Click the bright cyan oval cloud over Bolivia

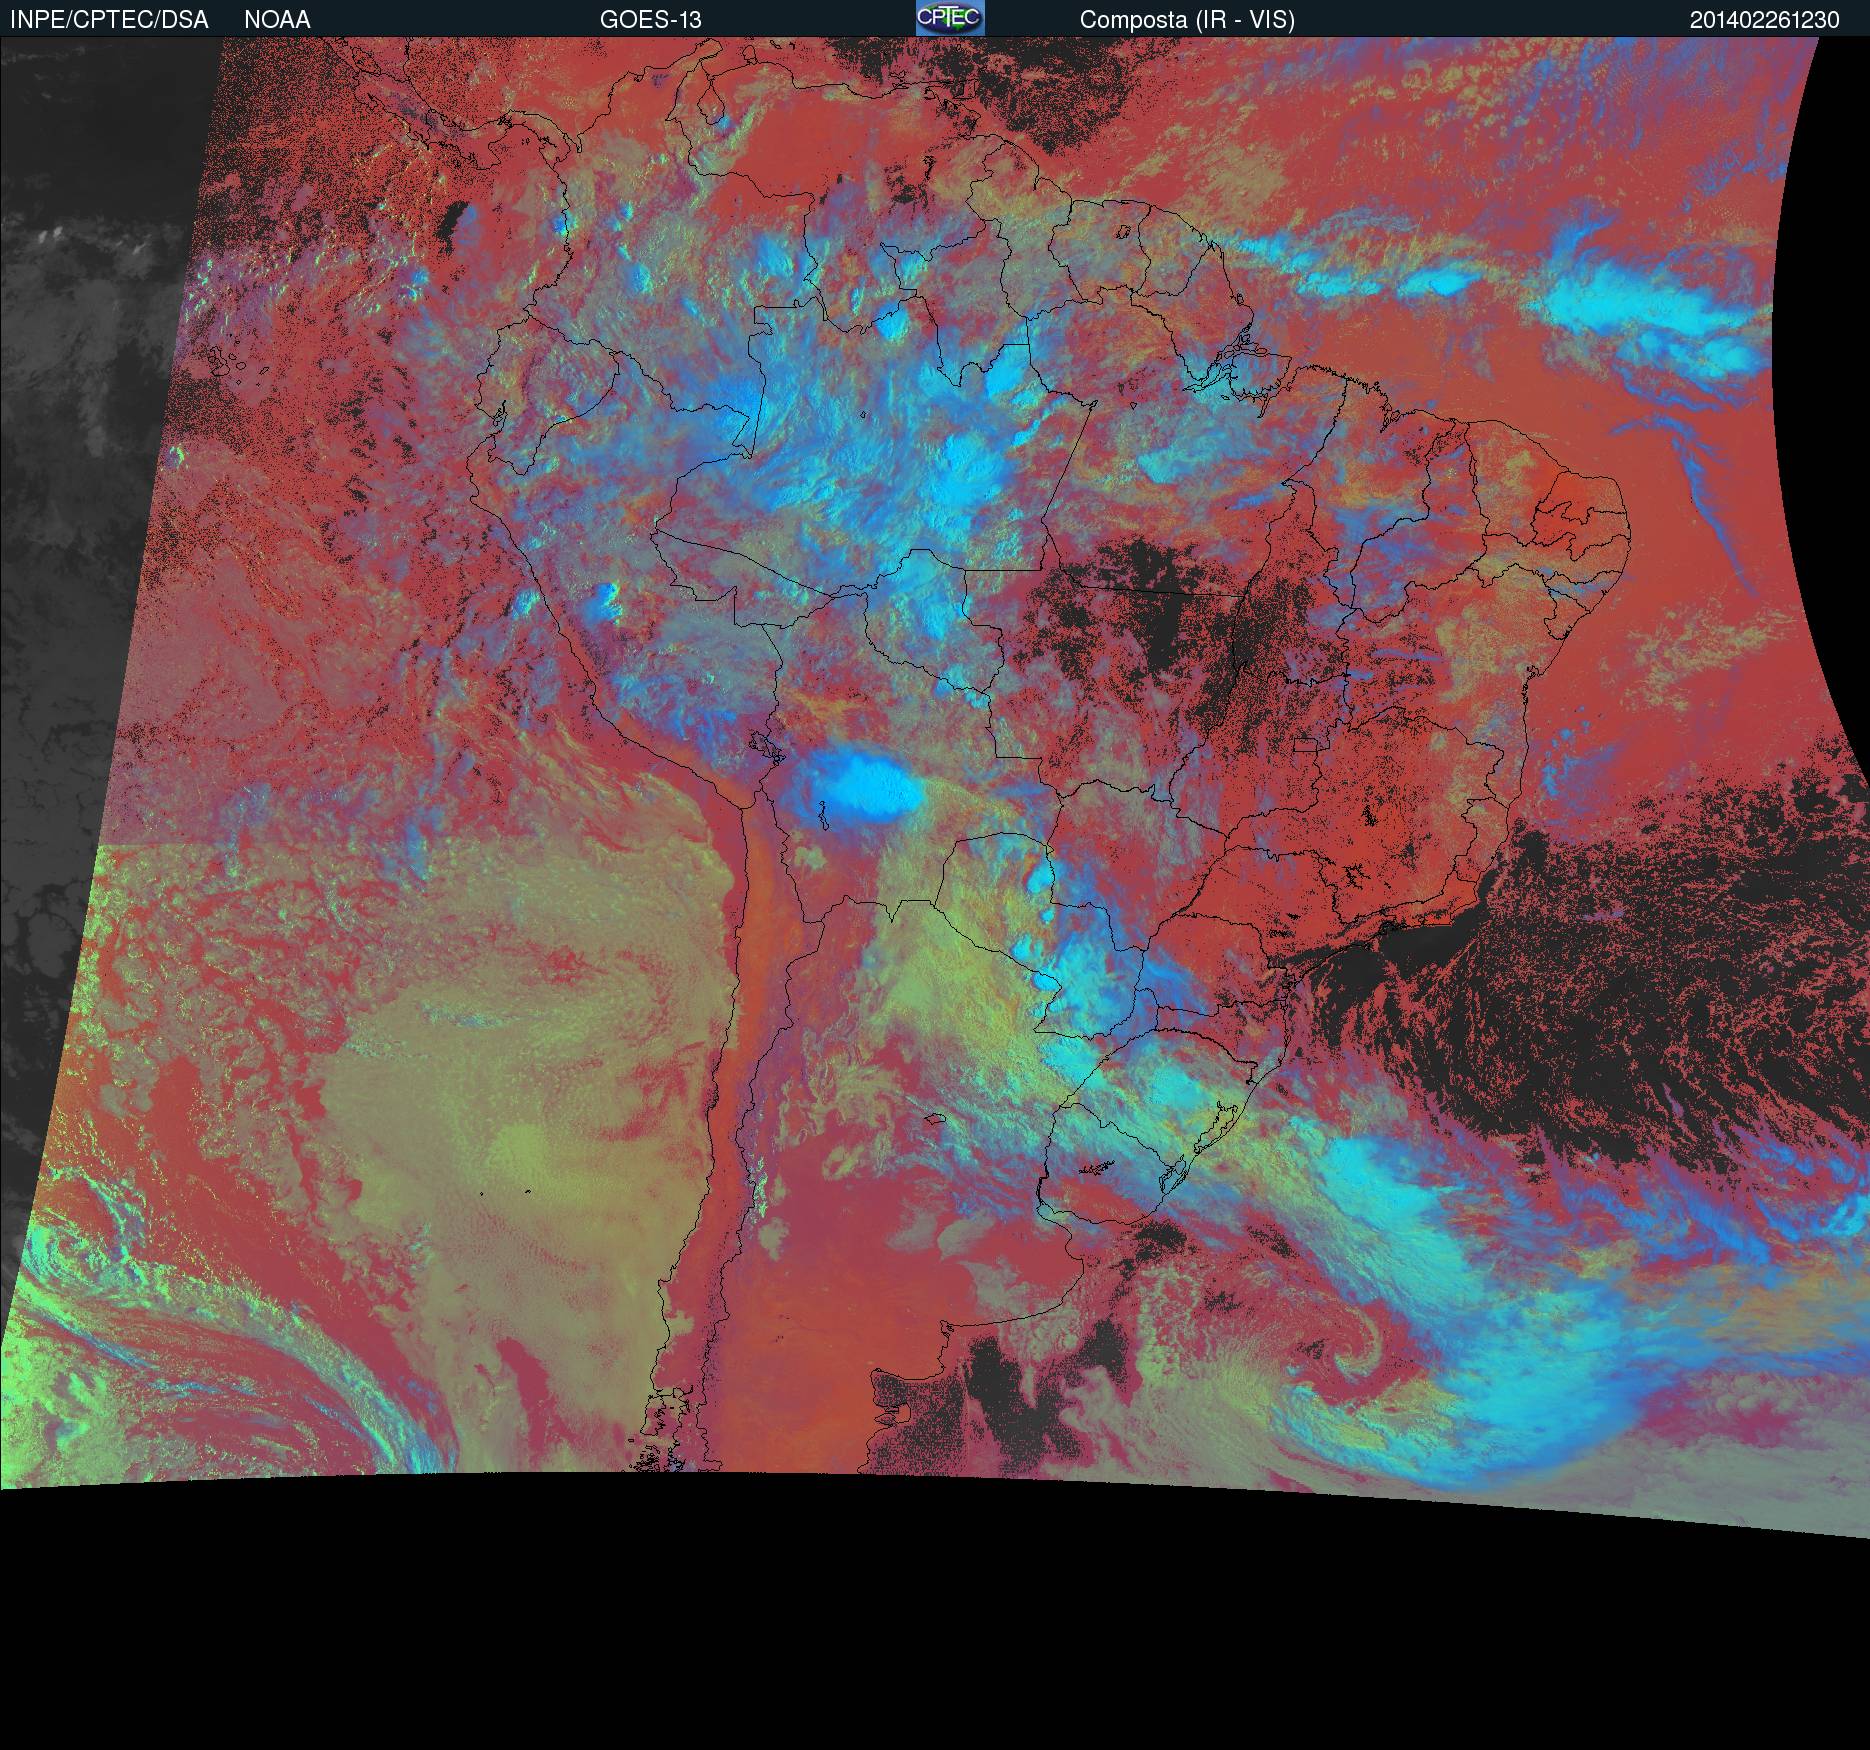(866, 787)
